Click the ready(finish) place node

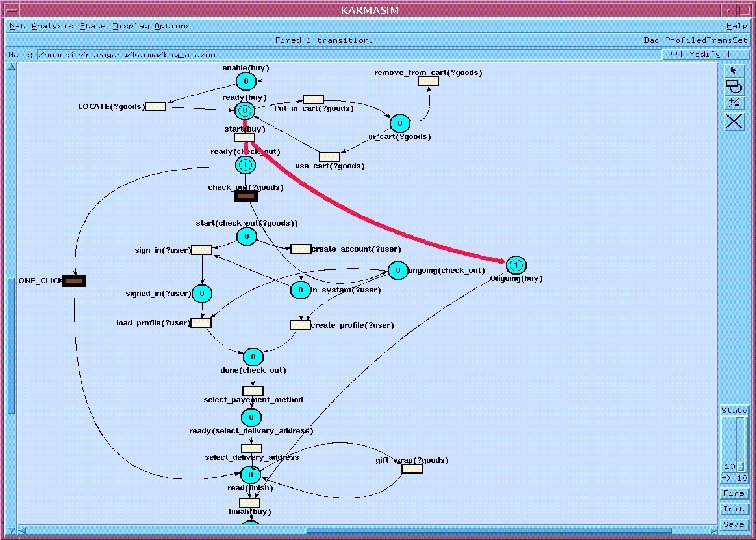pos(251,475)
